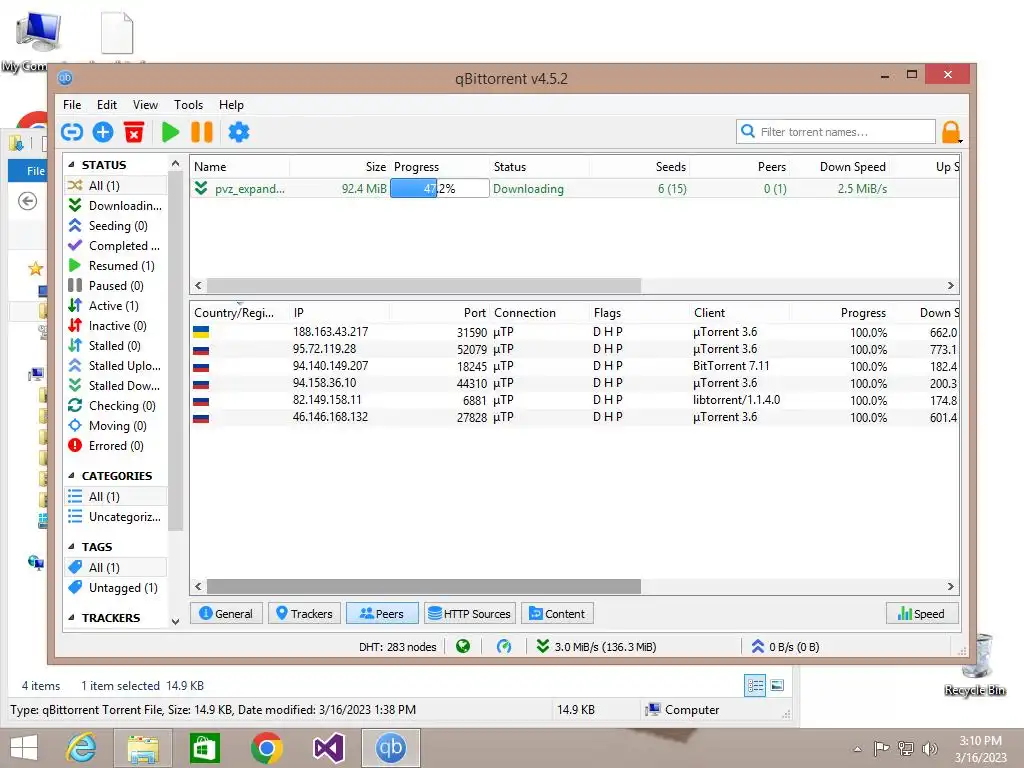This screenshot has height=768, width=1024.
Task: Switch to the General tab
Action: click(x=226, y=614)
